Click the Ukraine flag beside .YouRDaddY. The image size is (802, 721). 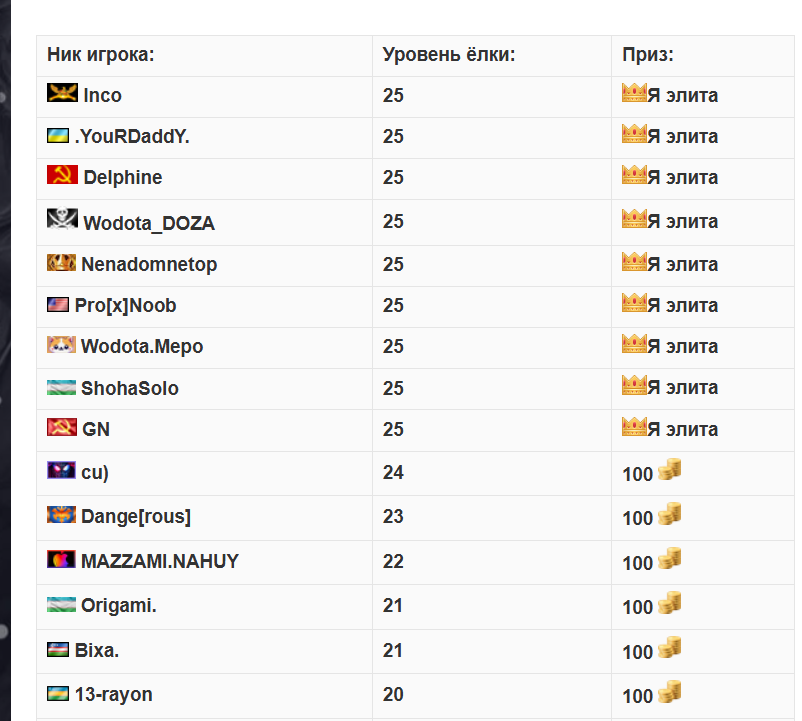(58, 136)
